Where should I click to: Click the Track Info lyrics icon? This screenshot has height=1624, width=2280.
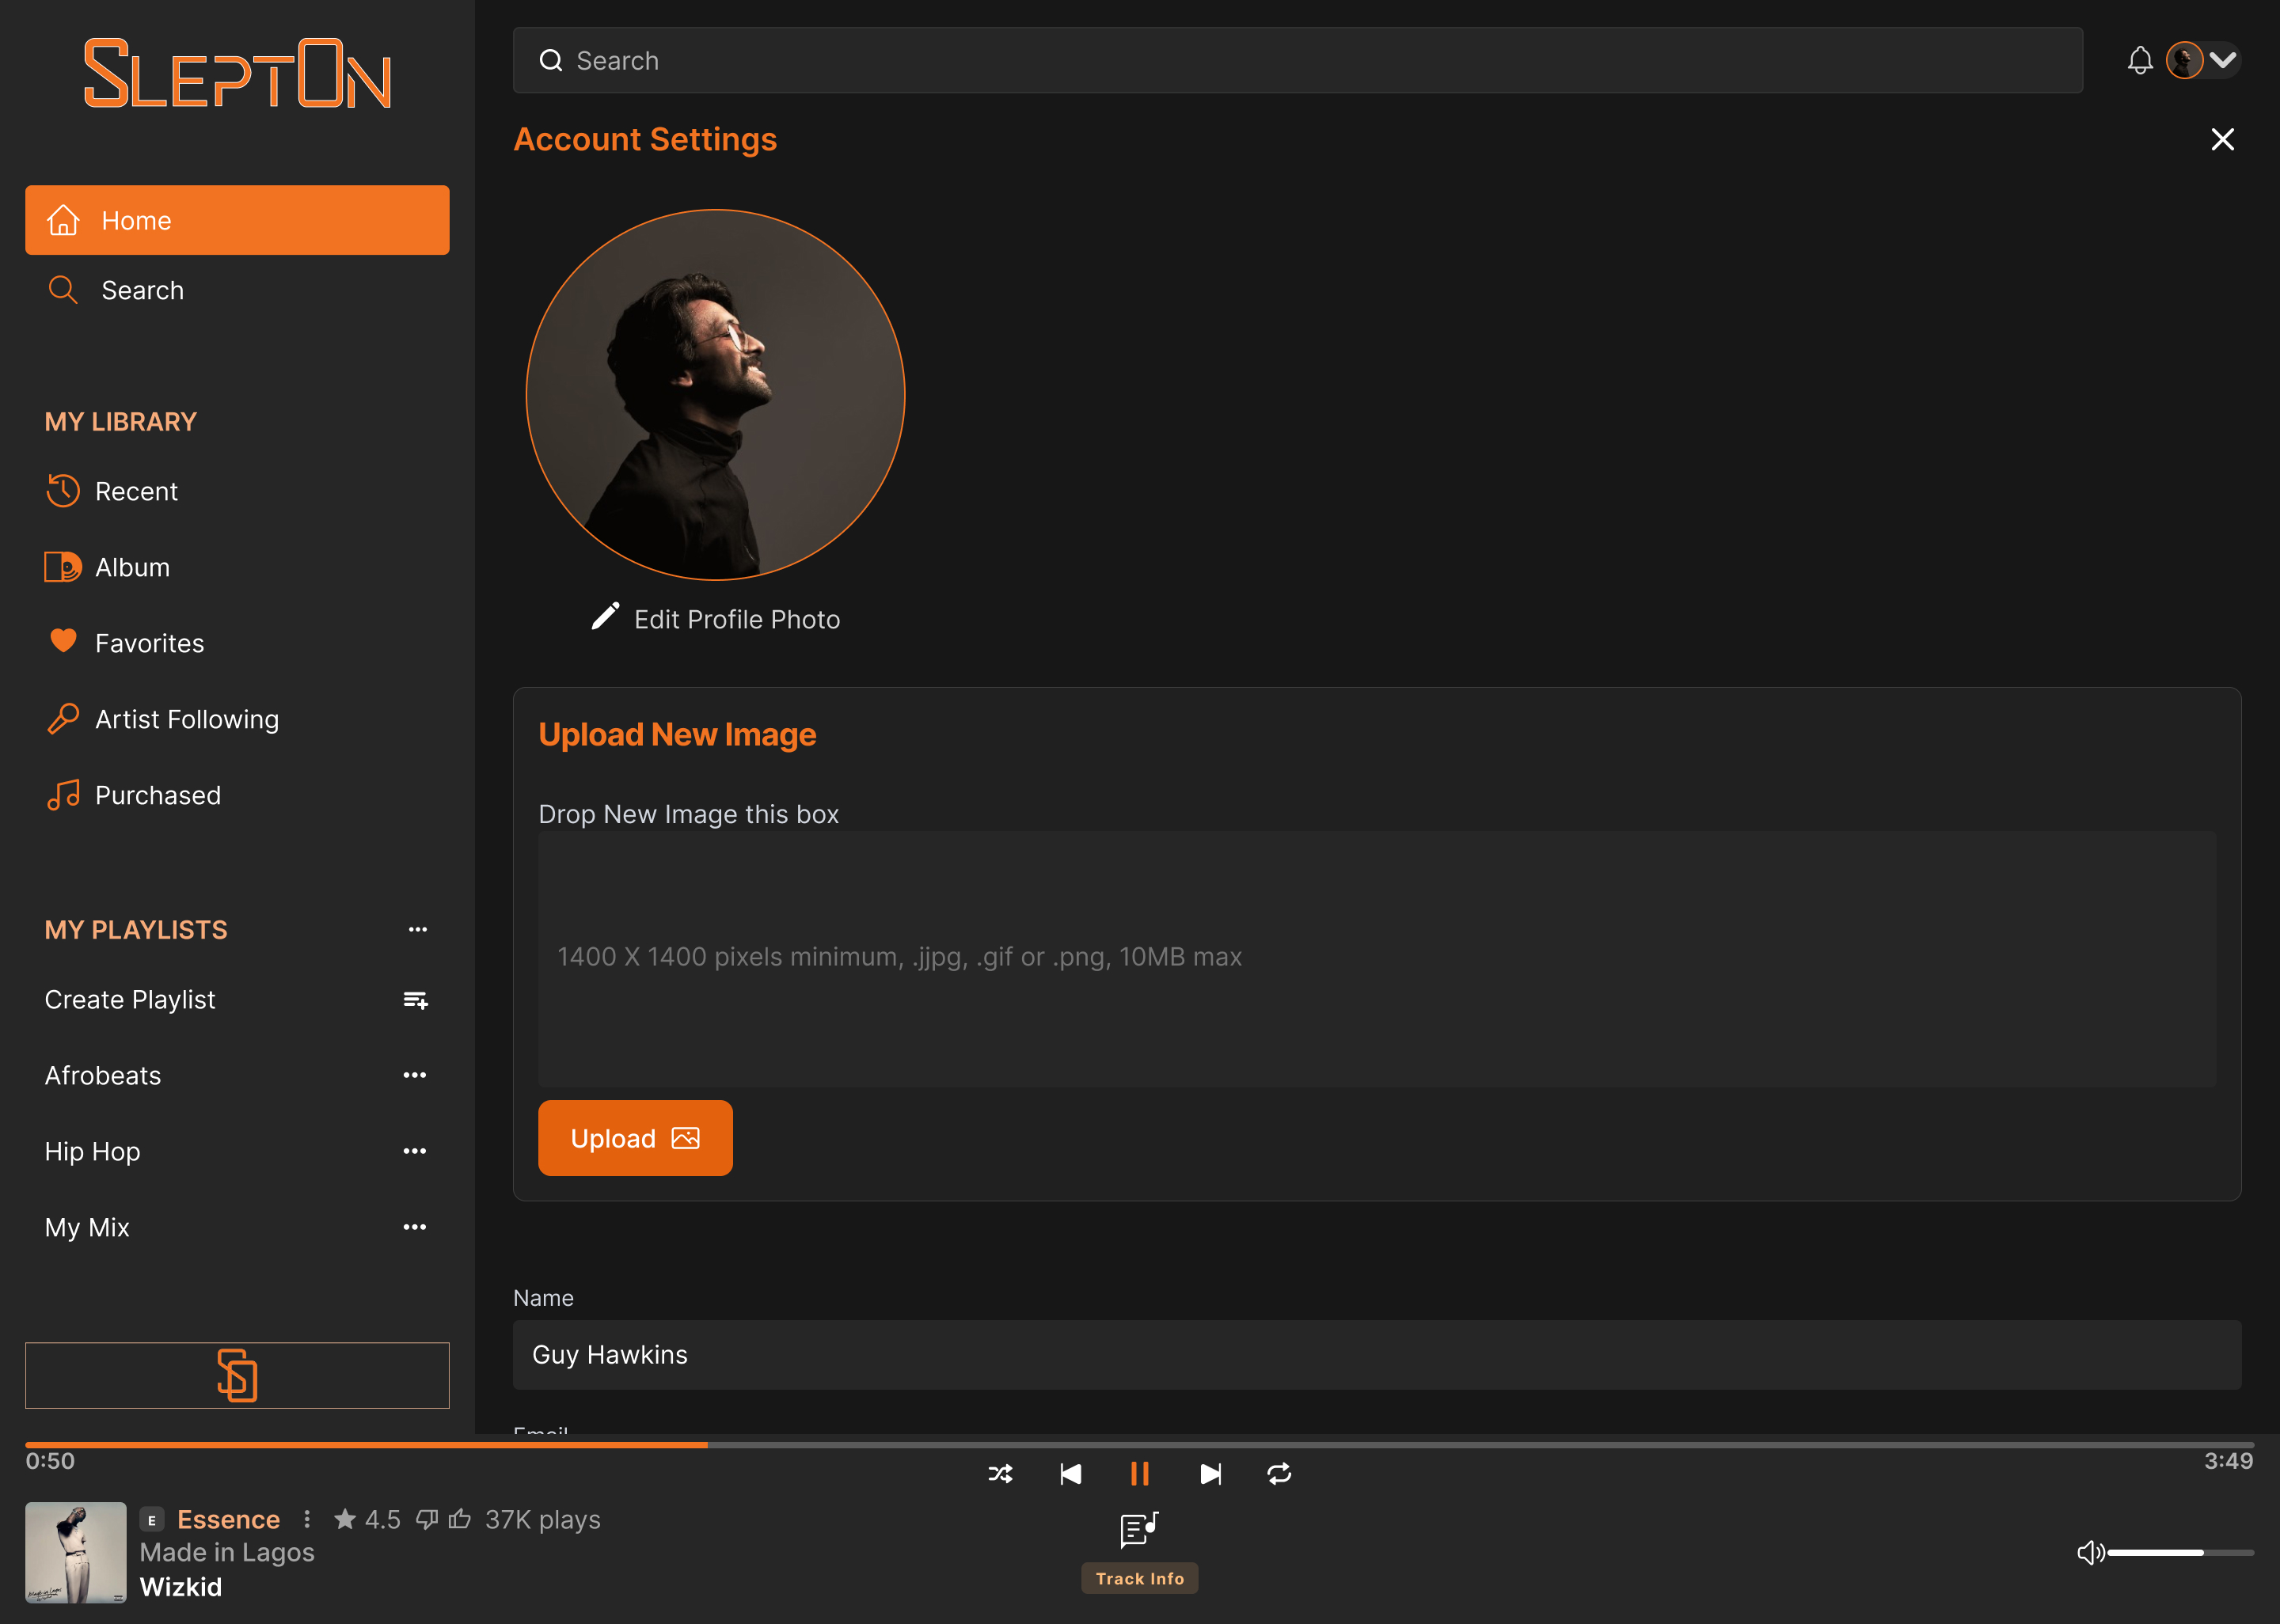tap(1139, 1529)
